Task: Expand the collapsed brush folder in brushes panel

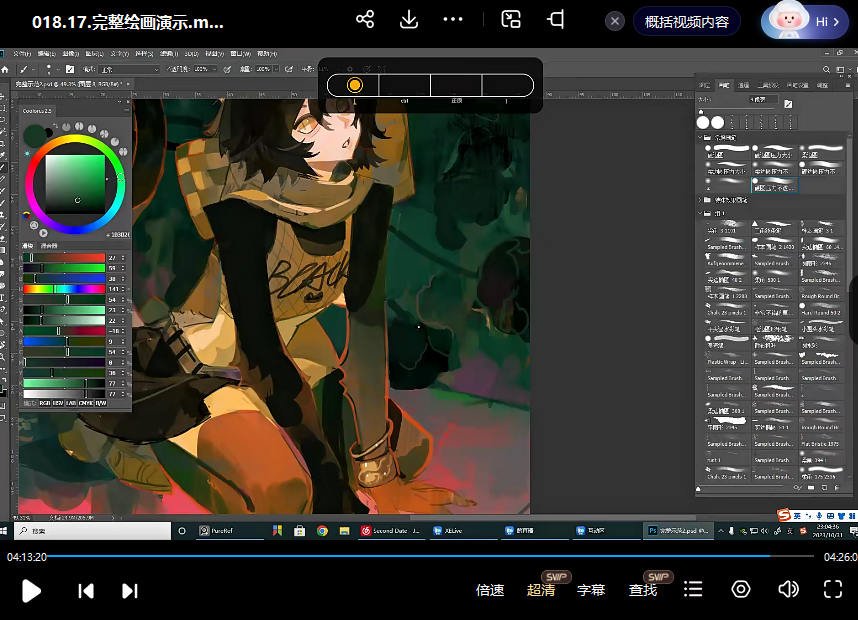Action: pos(701,200)
